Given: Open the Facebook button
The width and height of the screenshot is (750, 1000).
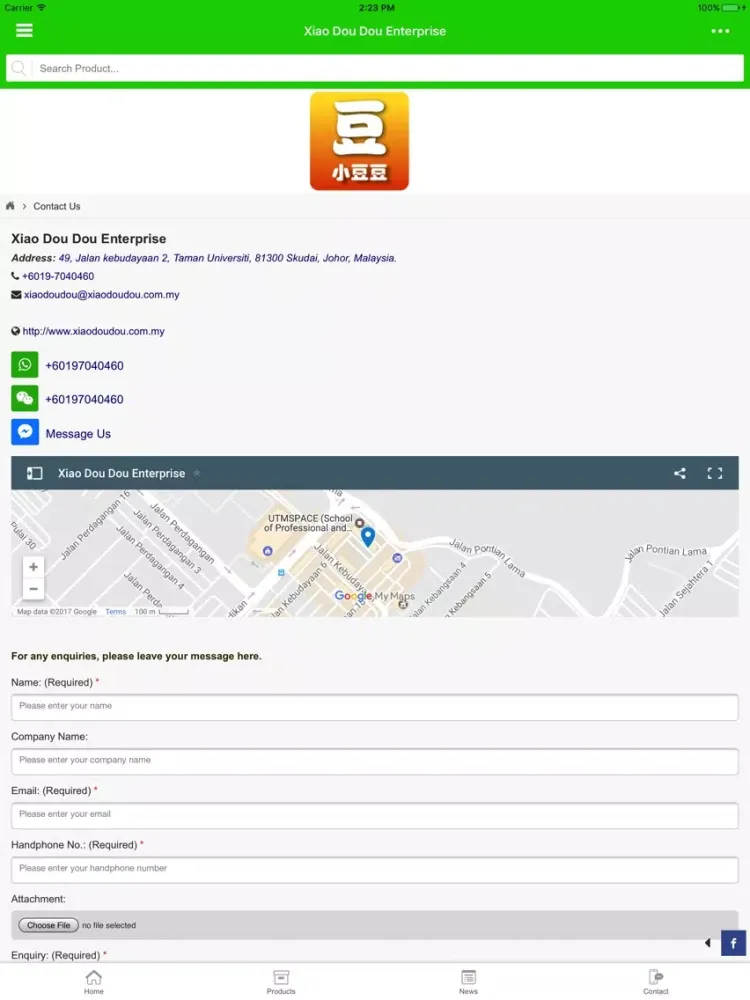Looking at the screenshot, I should click(x=733, y=943).
